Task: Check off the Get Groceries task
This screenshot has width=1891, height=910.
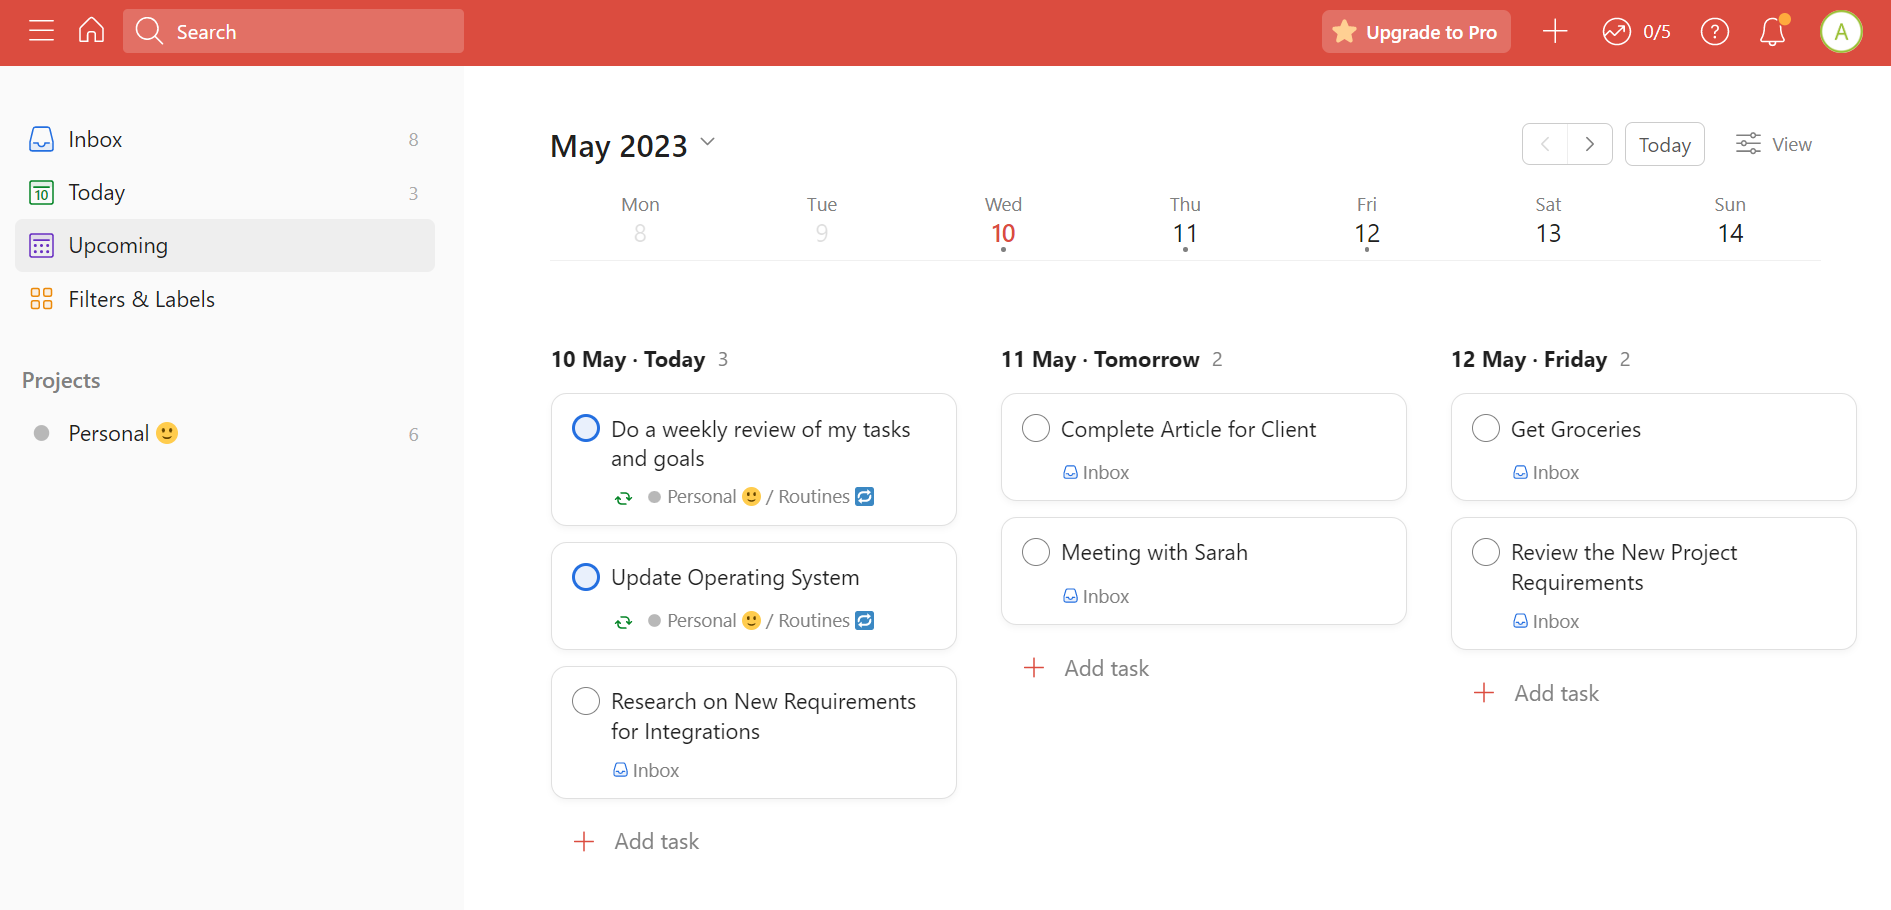Action: [1486, 428]
